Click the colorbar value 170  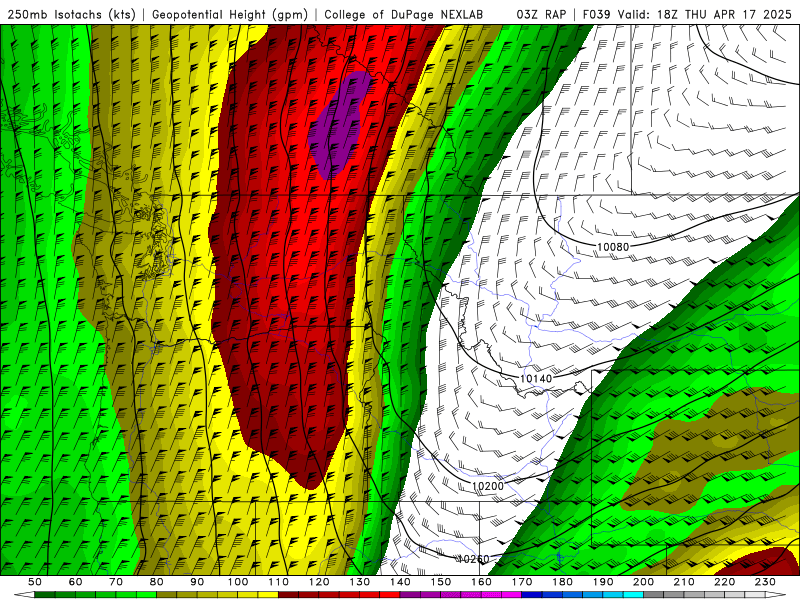(x=522, y=582)
